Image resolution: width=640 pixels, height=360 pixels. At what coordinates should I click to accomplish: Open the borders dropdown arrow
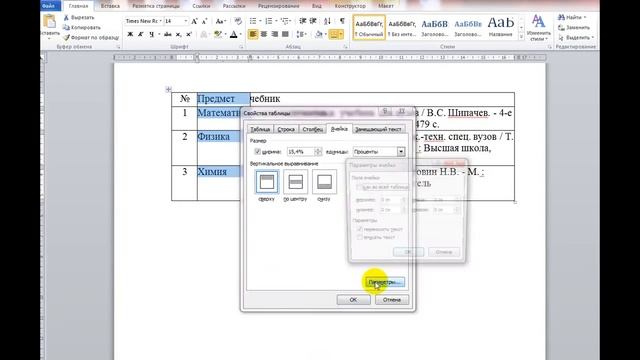(341, 34)
